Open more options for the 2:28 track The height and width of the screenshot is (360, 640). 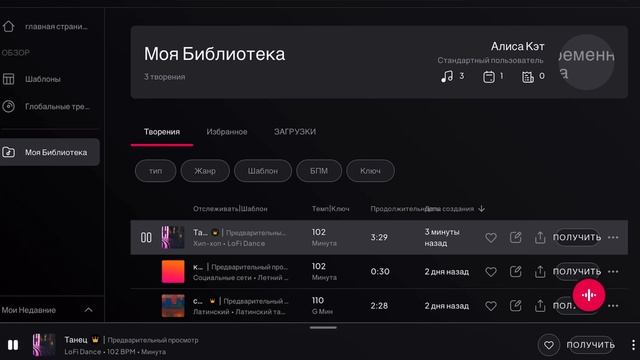point(613,306)
